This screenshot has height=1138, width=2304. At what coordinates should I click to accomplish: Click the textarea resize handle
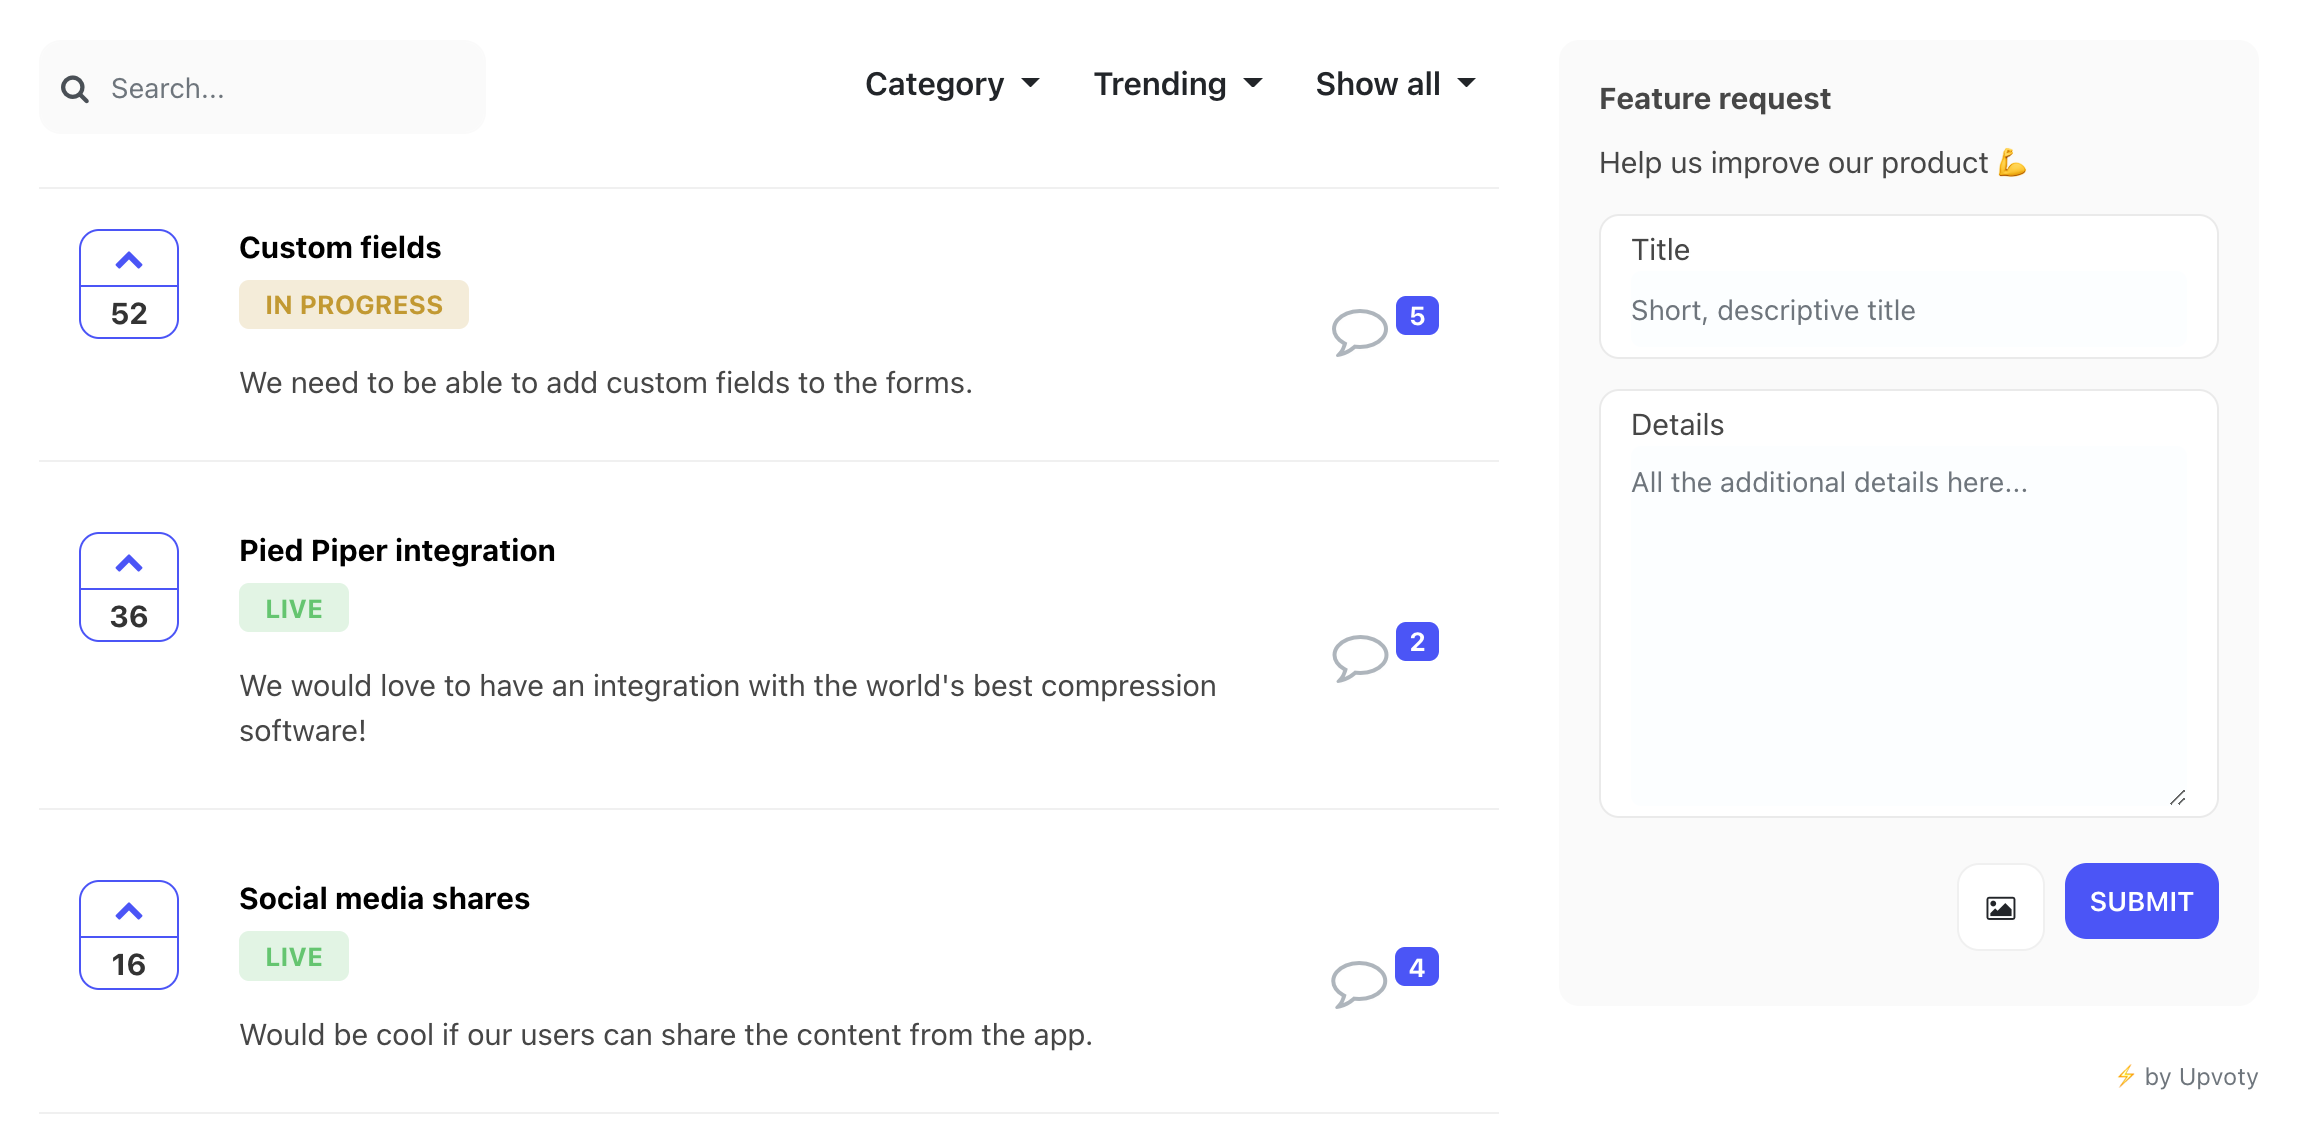click(x=2180, y=797)
